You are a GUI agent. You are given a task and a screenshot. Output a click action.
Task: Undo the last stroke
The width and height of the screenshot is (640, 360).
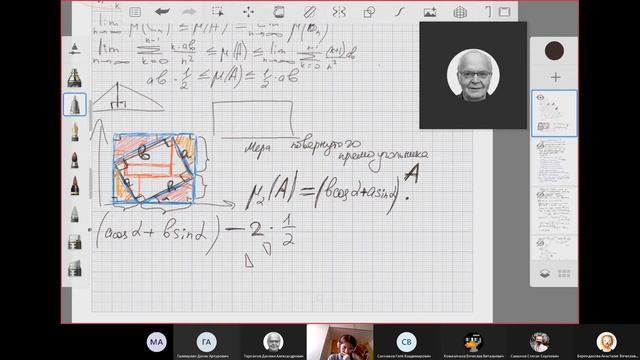coord(162,12)
